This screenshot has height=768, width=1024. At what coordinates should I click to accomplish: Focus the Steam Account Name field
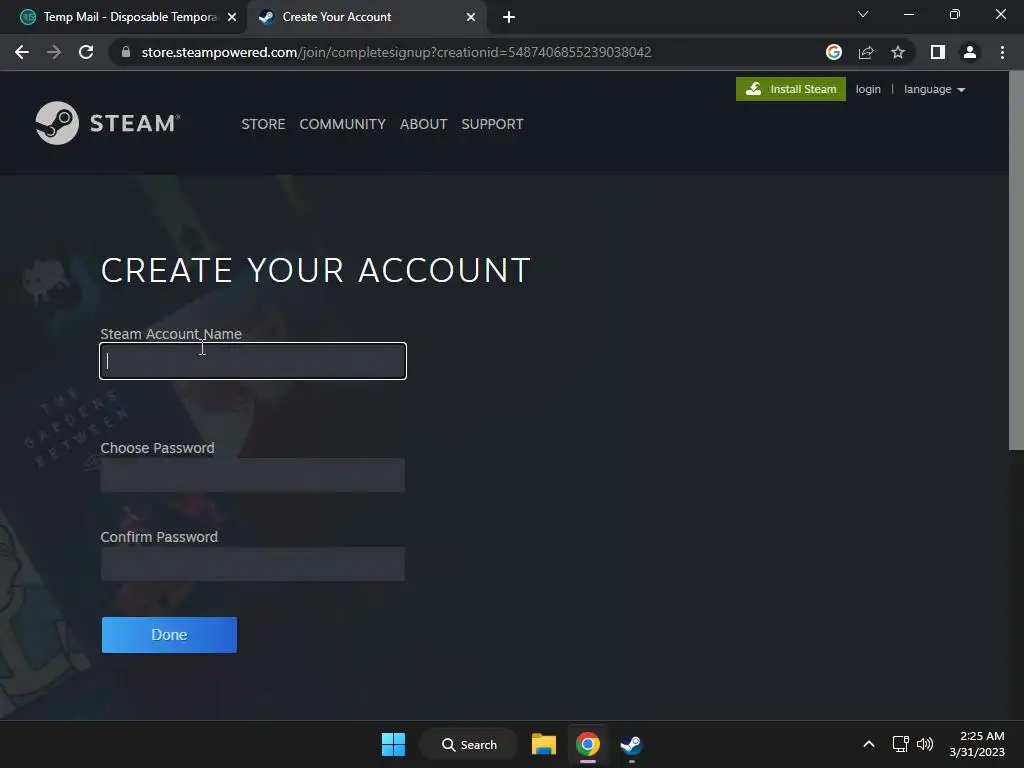click(x=253, y=361)
